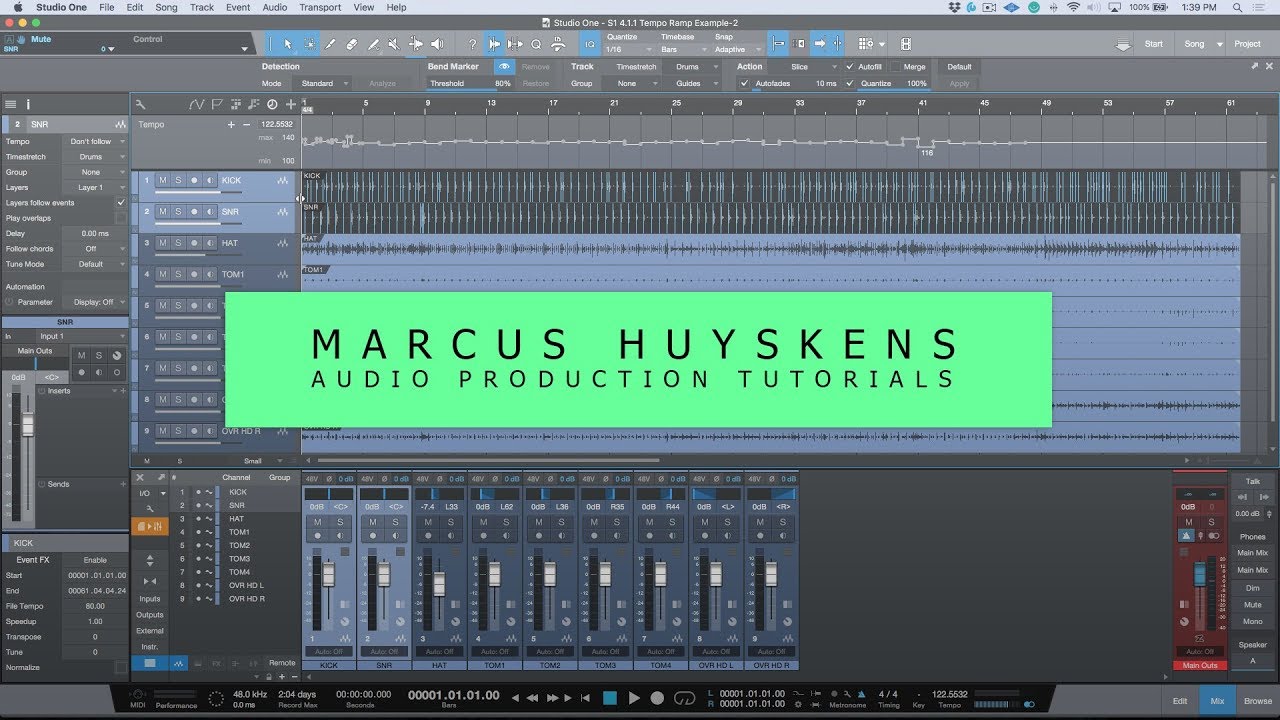
Task: Open Track Timestretch Drums dropdown
Action: [692, 67]
